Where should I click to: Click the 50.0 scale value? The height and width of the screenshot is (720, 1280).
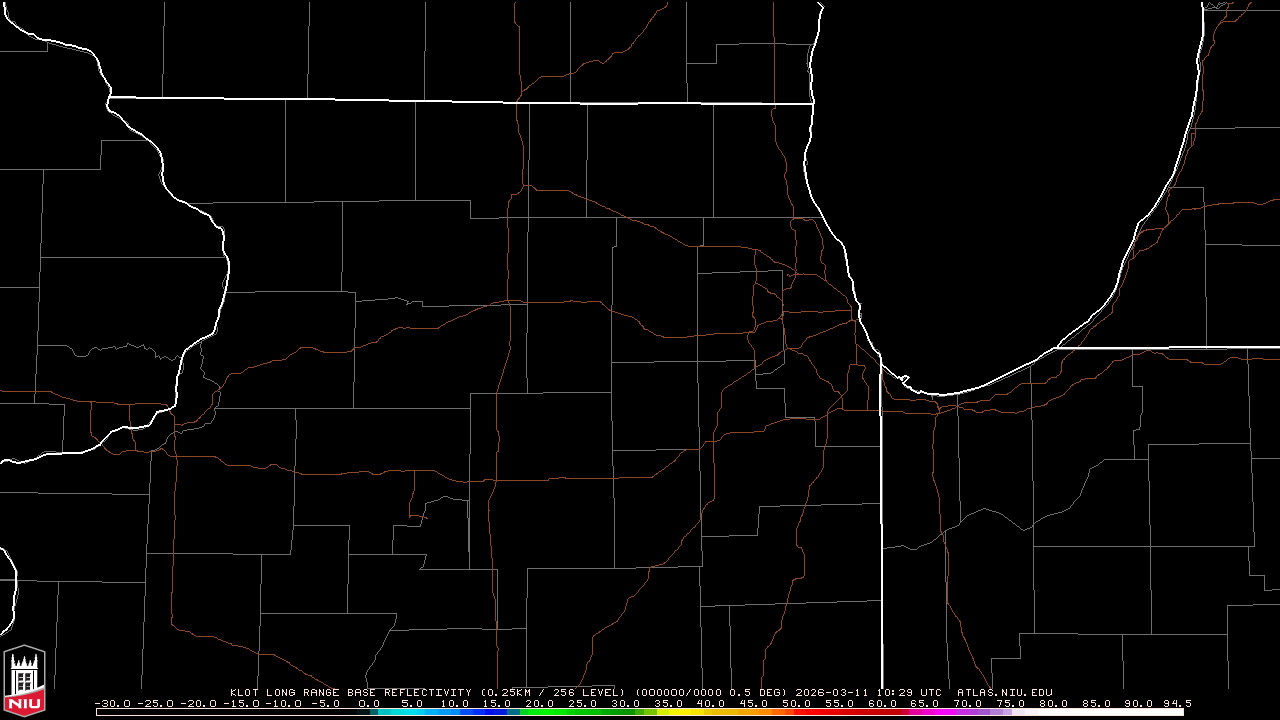point(797,703)
